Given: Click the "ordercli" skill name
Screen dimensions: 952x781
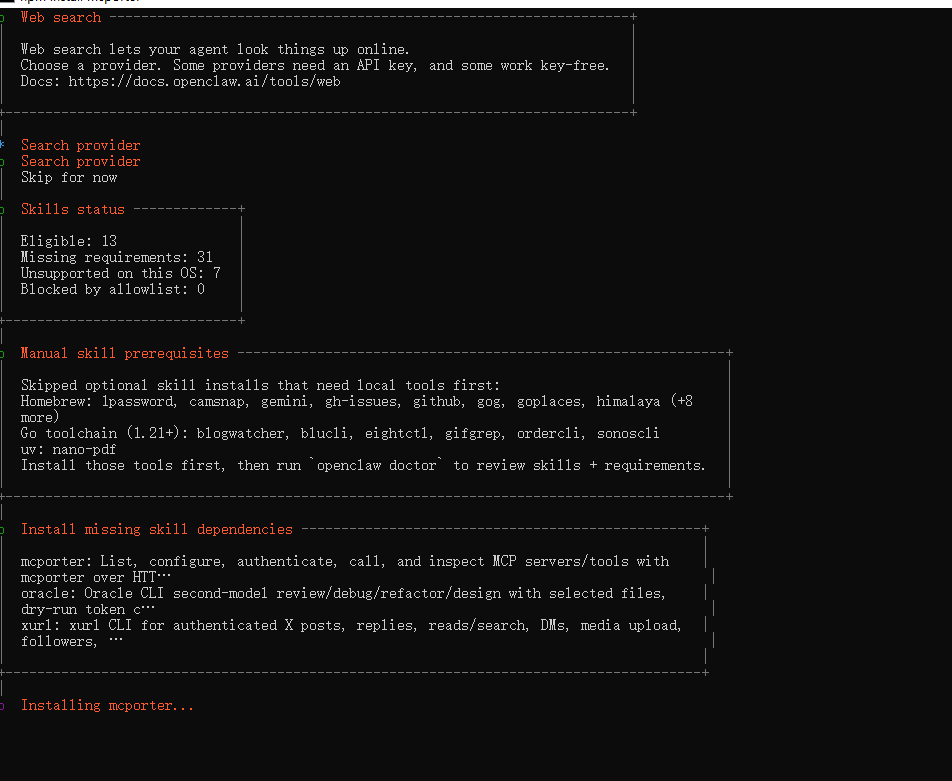Looking at the screenshot, I should click(x=551, y=434).
